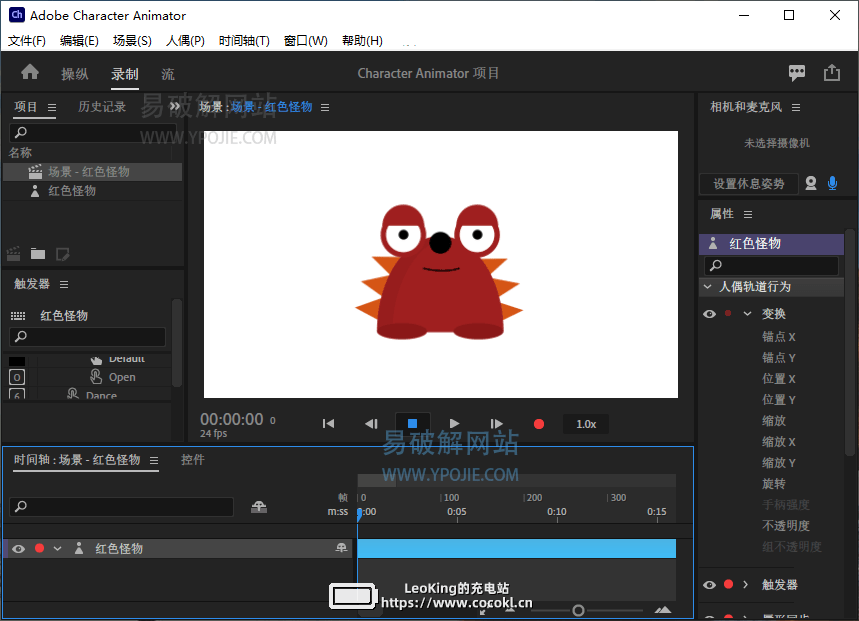Expand hidden panel tabs with double chevron
The image size is (859, 621).
coord(174,106)
